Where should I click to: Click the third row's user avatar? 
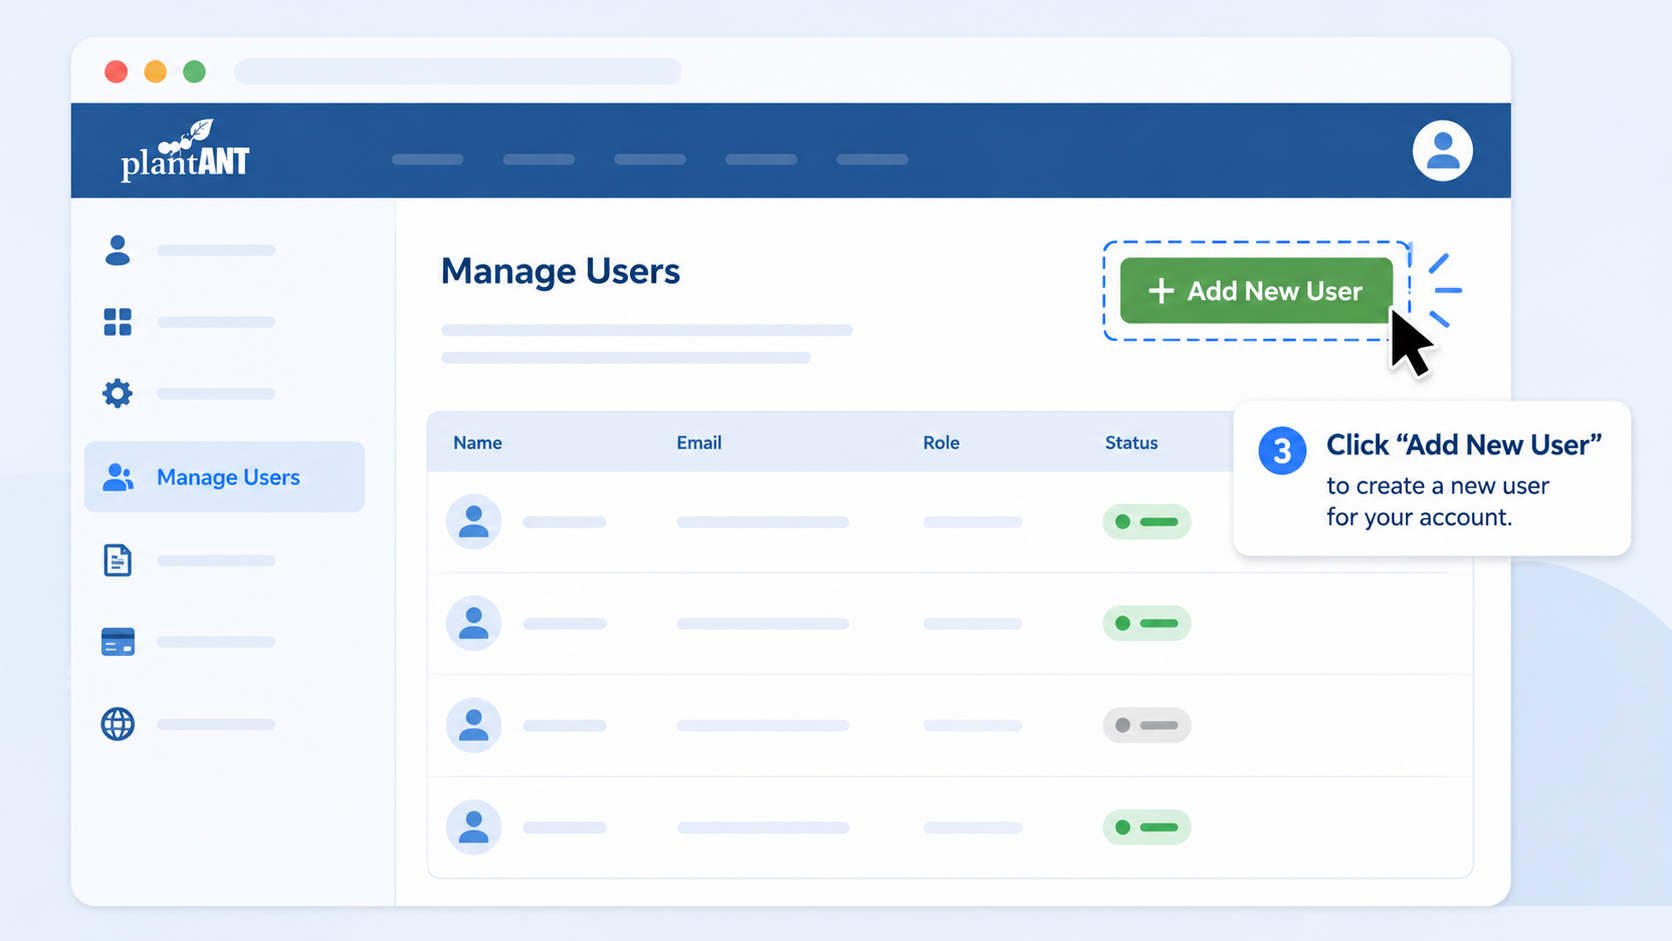473,725
